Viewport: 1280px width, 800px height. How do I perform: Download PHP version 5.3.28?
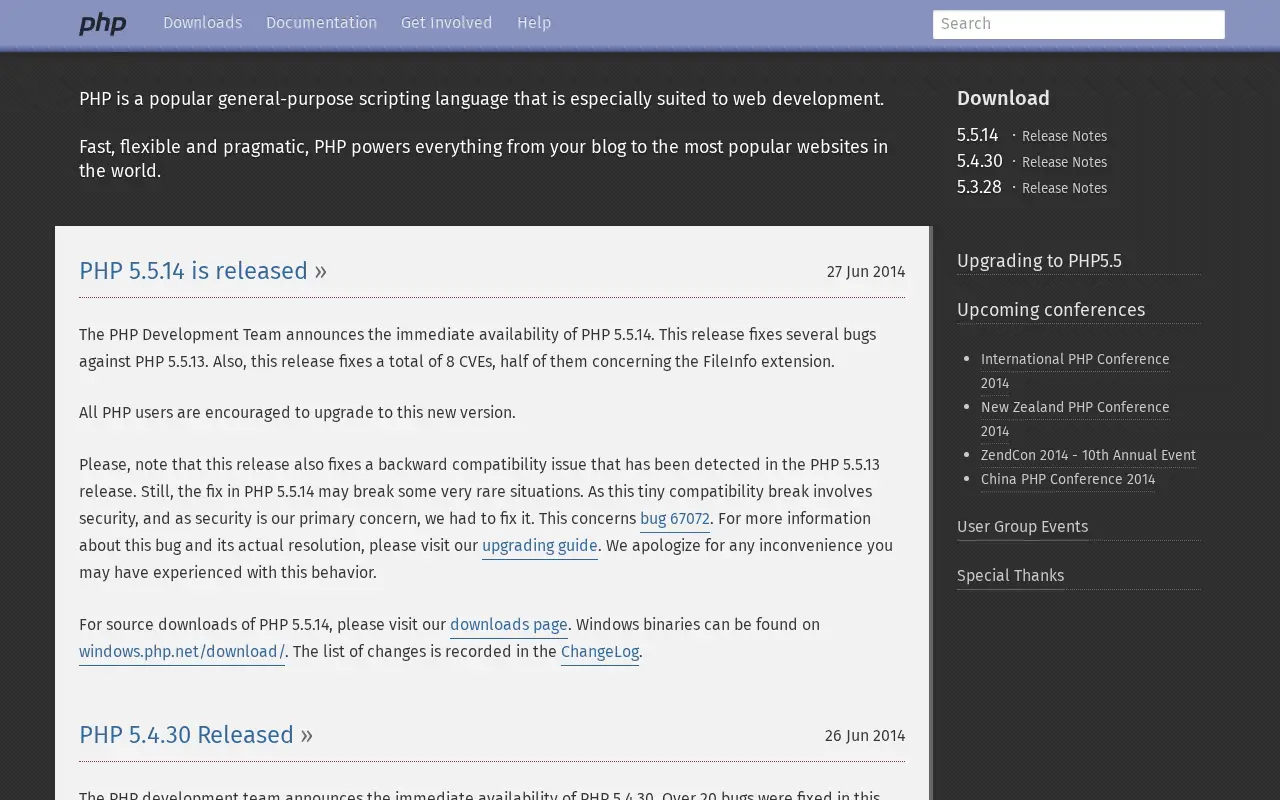979,187
